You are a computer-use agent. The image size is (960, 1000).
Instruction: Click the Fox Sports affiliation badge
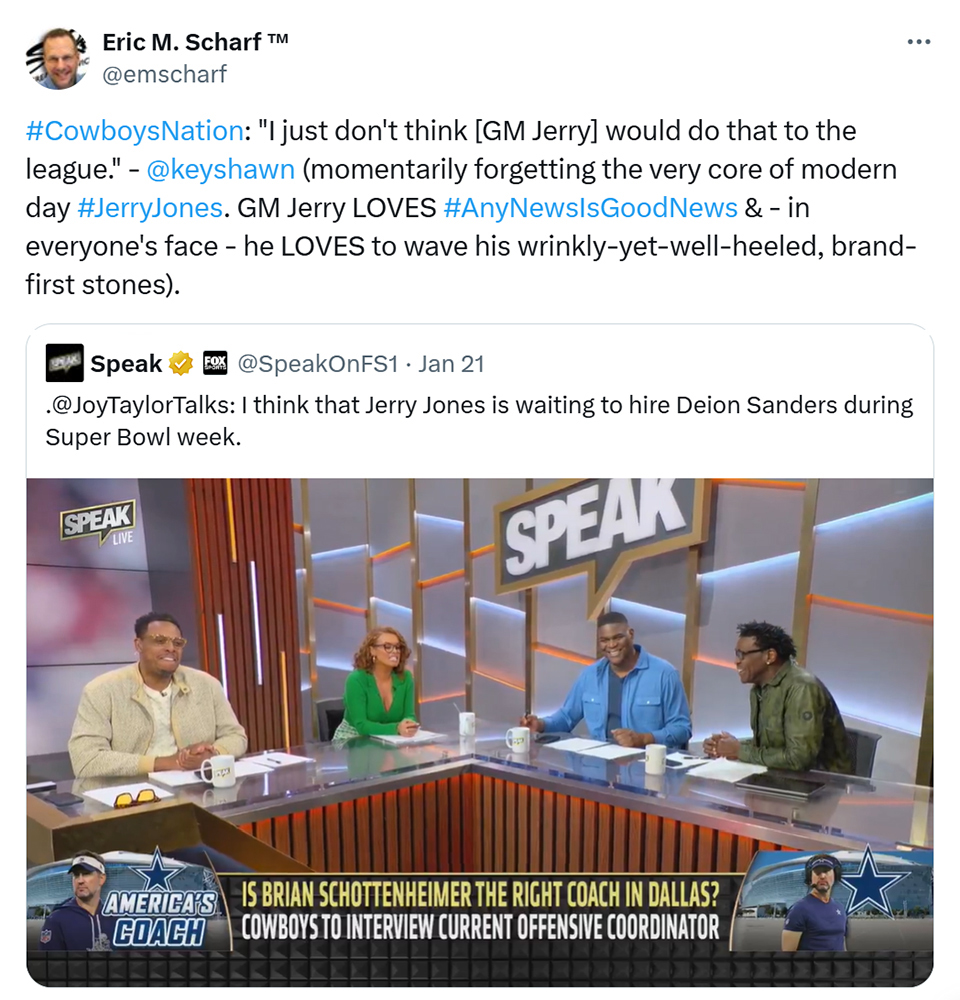pyautogui.click(x=215, y=363)
